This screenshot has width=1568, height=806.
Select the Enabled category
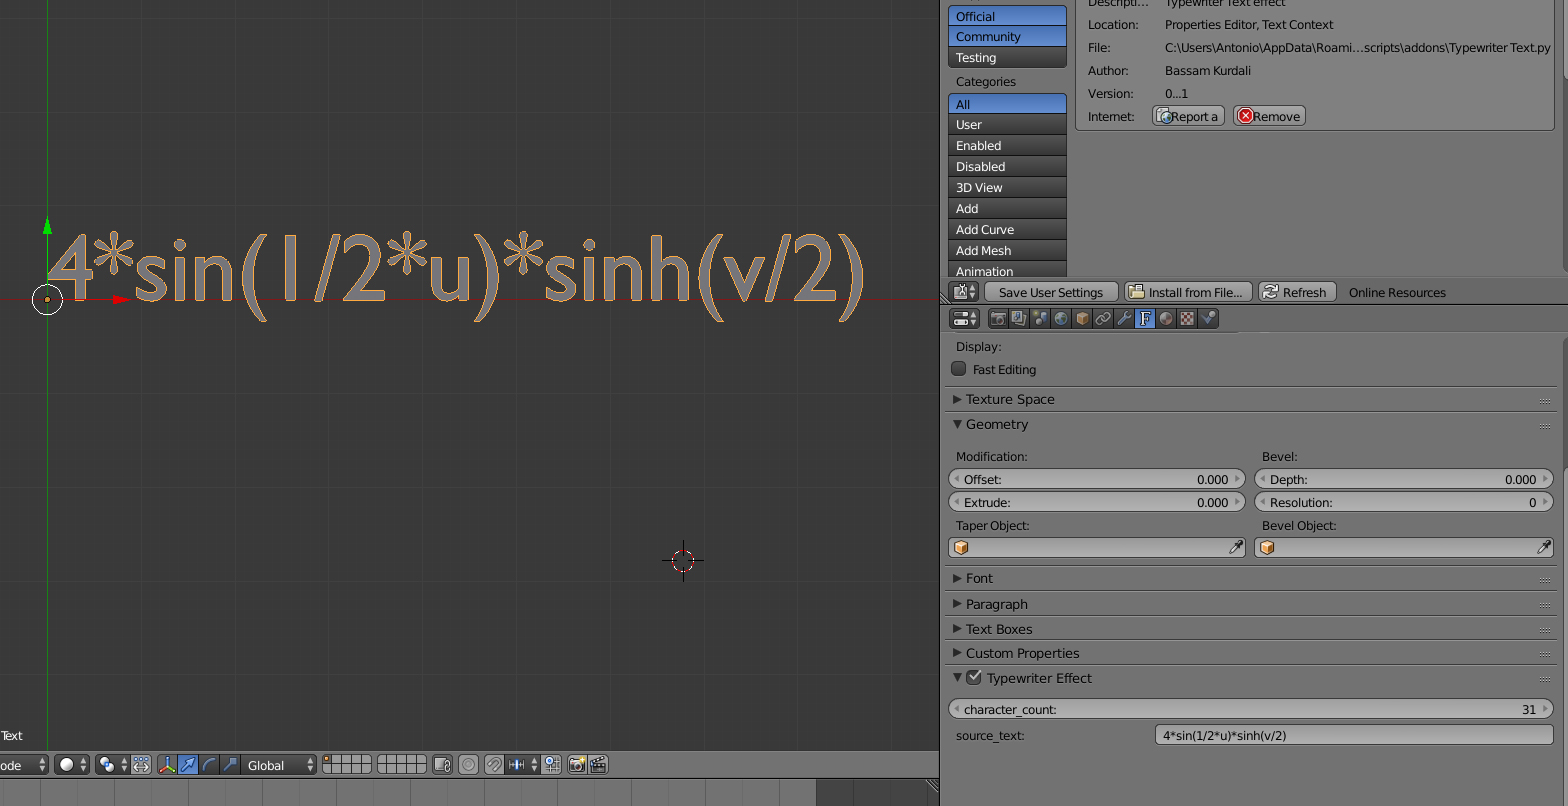pyautogui.click(x=1007, y=146)
